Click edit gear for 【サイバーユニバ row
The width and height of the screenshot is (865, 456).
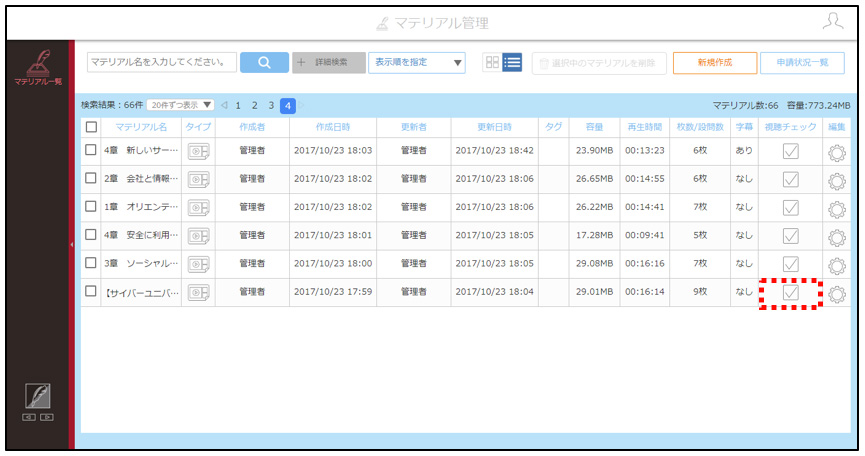837,294
